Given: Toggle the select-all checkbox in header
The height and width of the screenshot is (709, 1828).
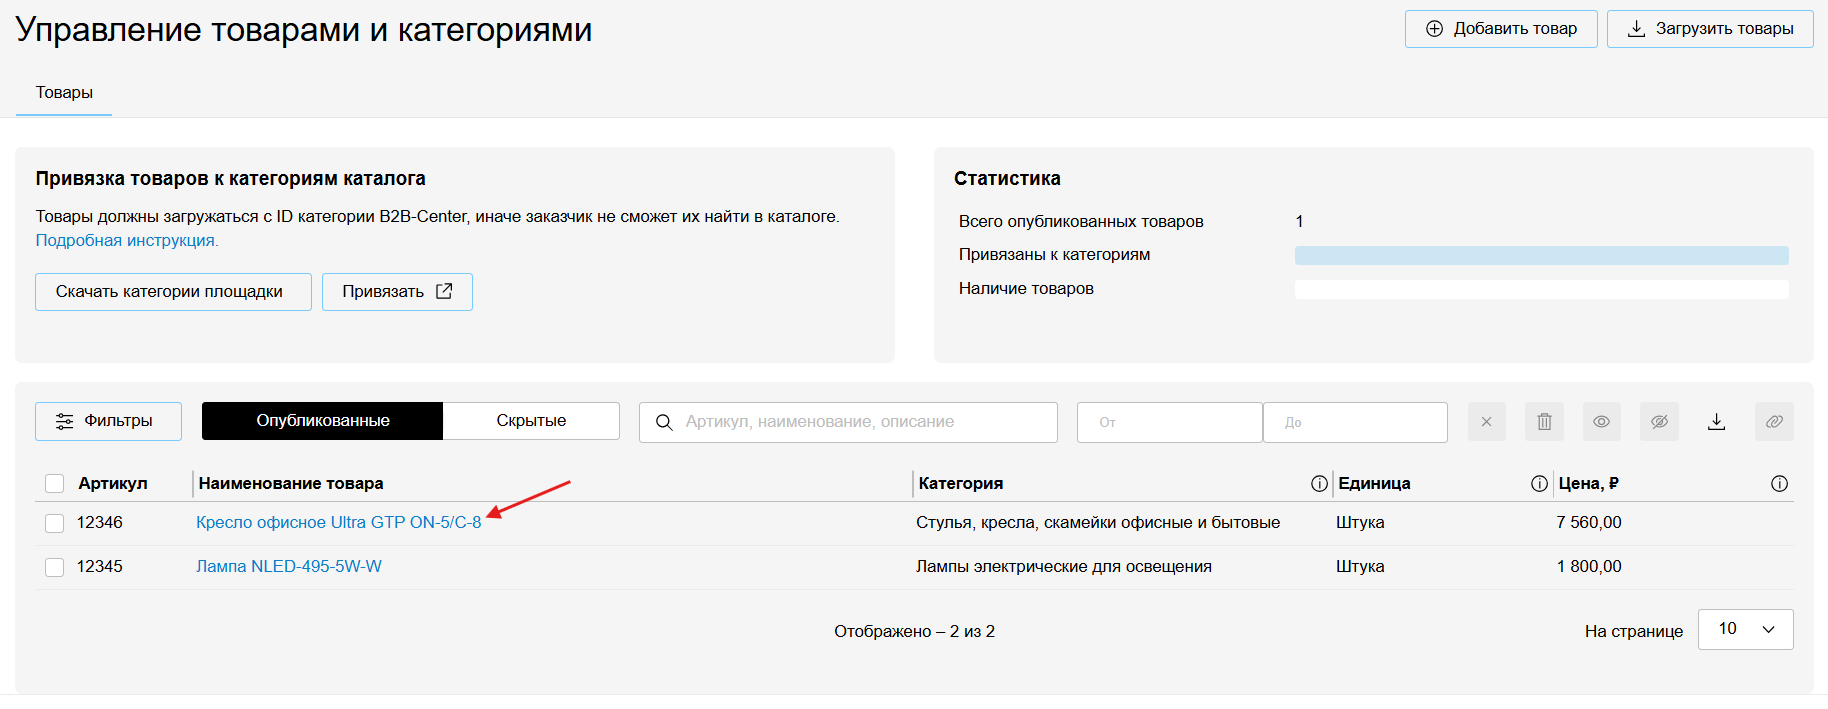Looking at the screenshot, I should [x=55, y=484].
